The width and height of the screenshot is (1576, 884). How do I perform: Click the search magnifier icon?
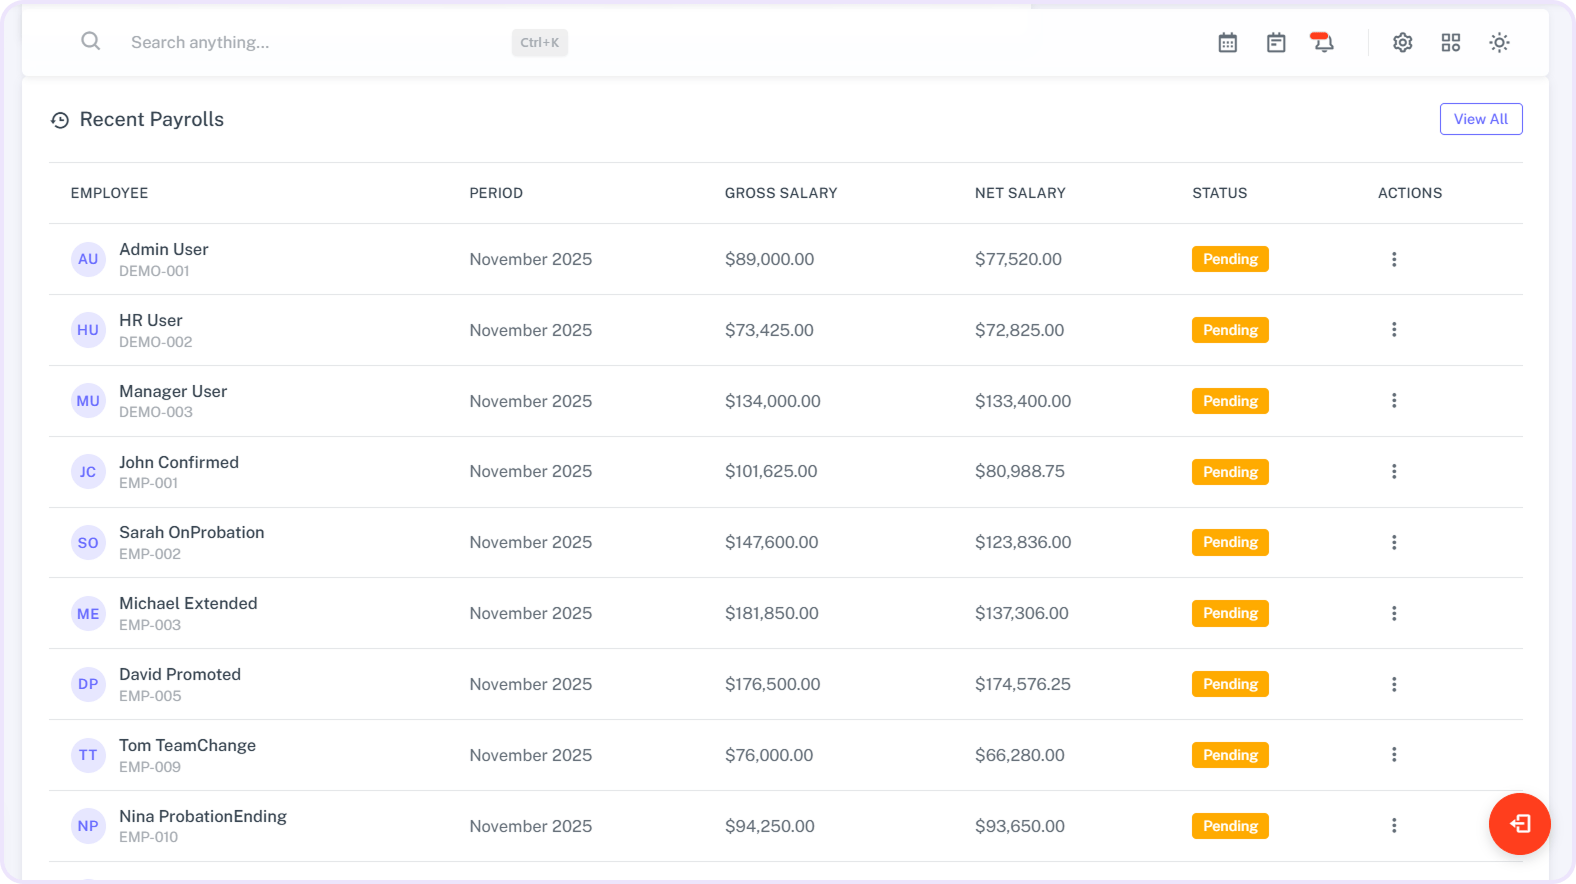point(91,42)
